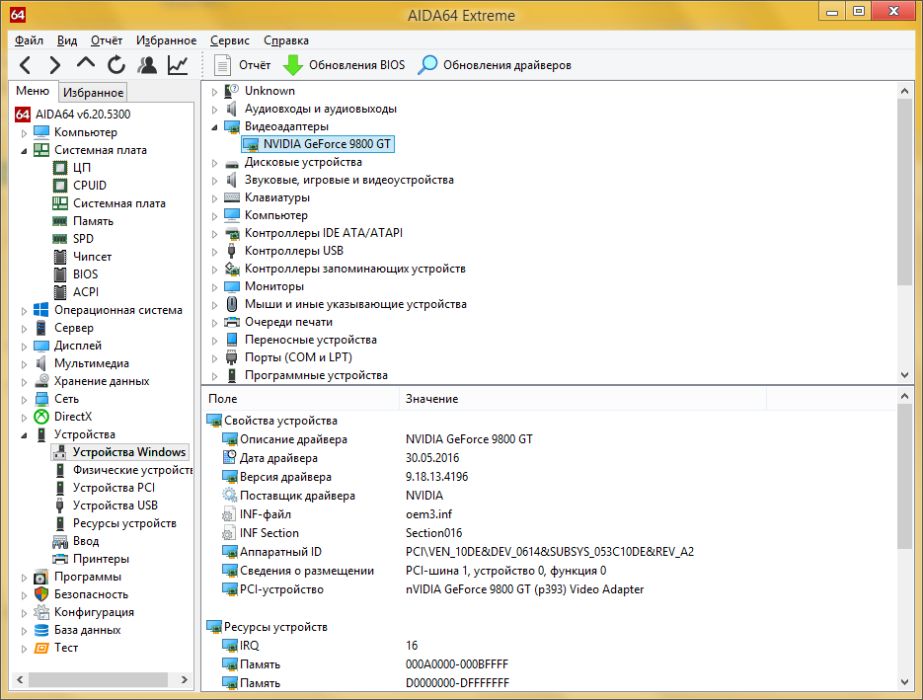Select Контроллеры USB device category
The image size is (923, 700).
pyautogui.click(x=294, y=251)
